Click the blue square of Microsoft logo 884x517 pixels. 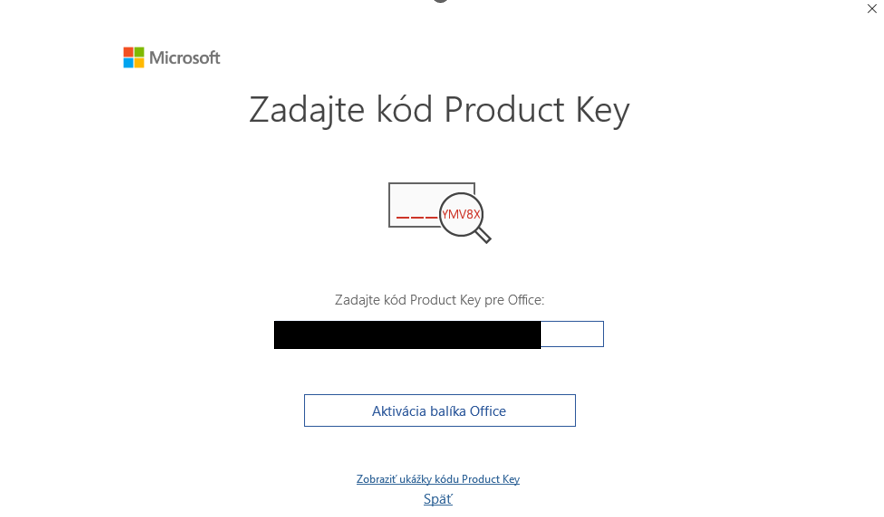pyautogui.click(x=129, y=63)
